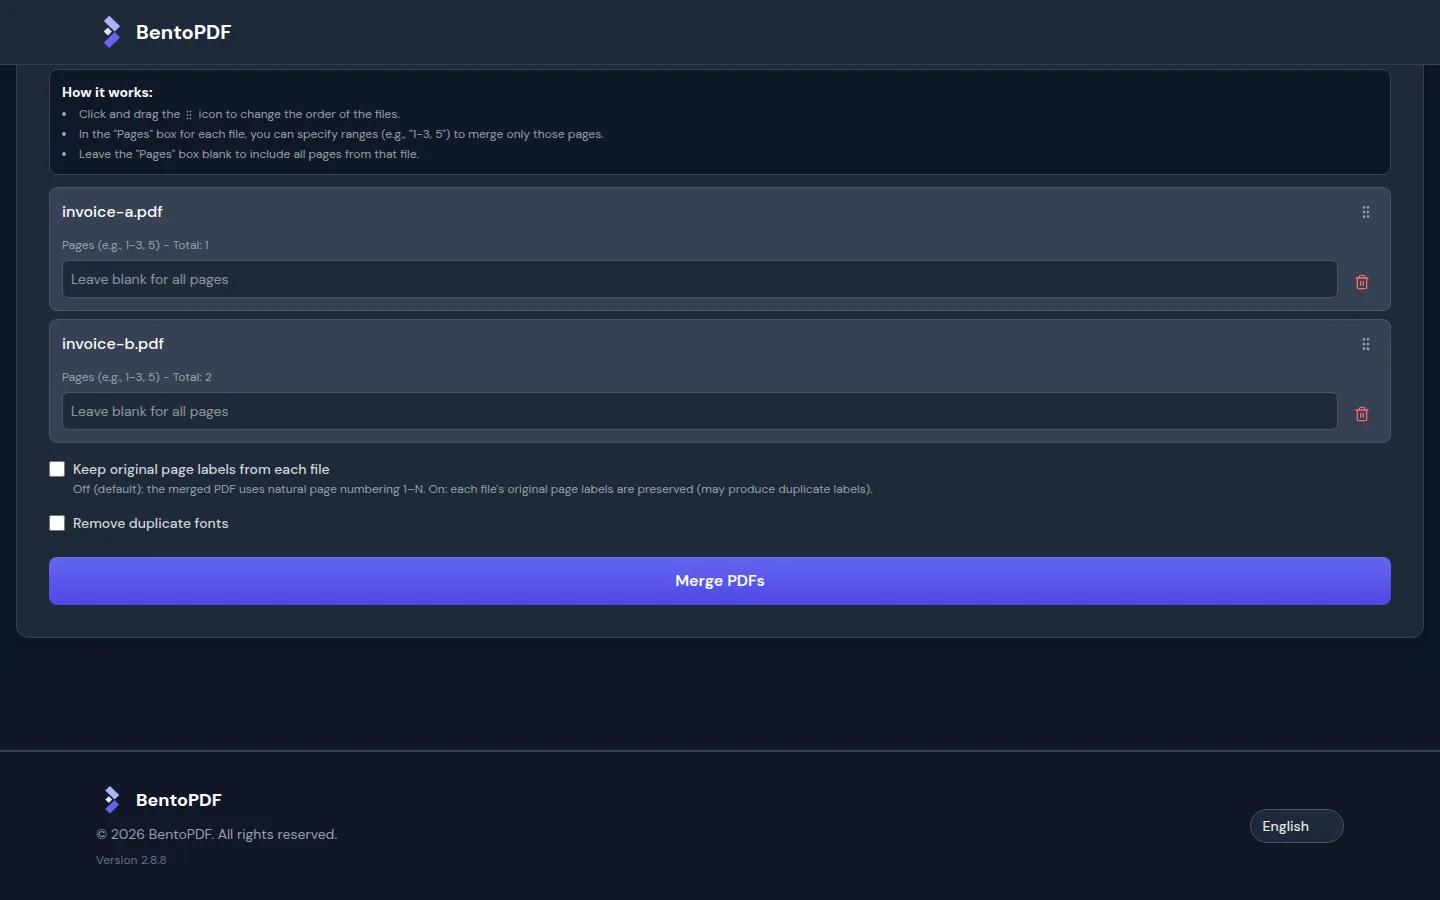Image resolution: width=1440 pixels, height=900 pixels.
Task: Click the 'In the "Pages" box for each file' instruction
Action: pos(341,134)
